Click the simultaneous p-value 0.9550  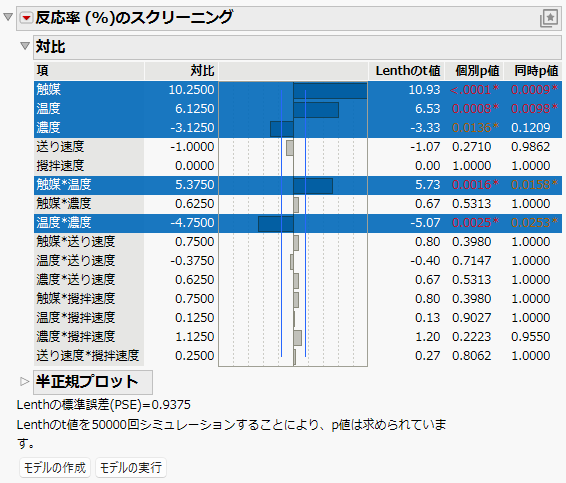coord(531,337)
